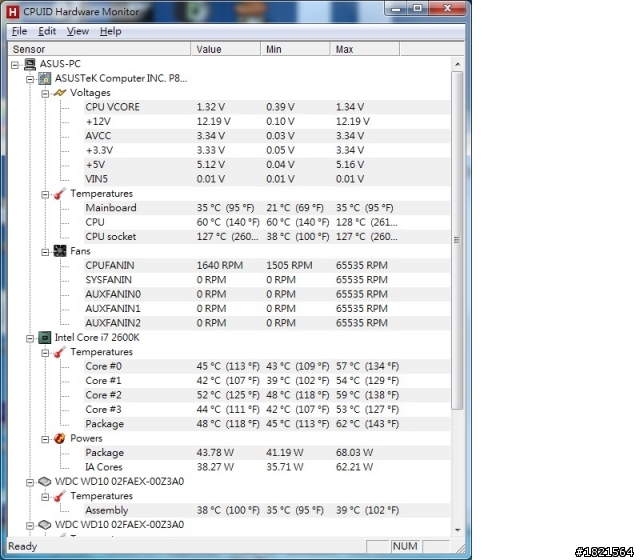Select the +12V voltage row
This screenshot has width=640, height=560.
(267, 121)
